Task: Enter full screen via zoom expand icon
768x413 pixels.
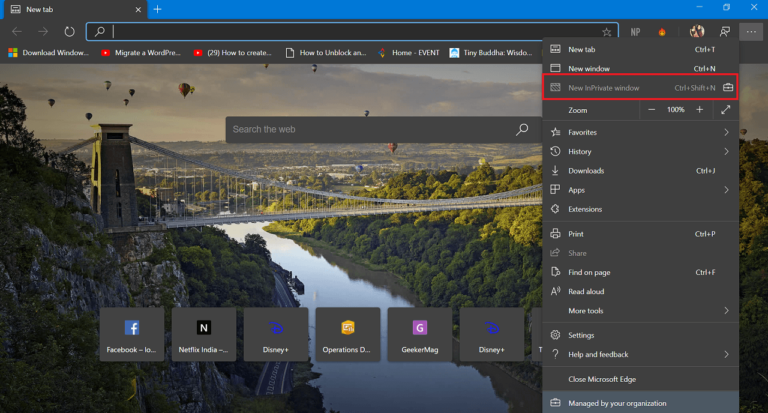Action: click(725, 110)
